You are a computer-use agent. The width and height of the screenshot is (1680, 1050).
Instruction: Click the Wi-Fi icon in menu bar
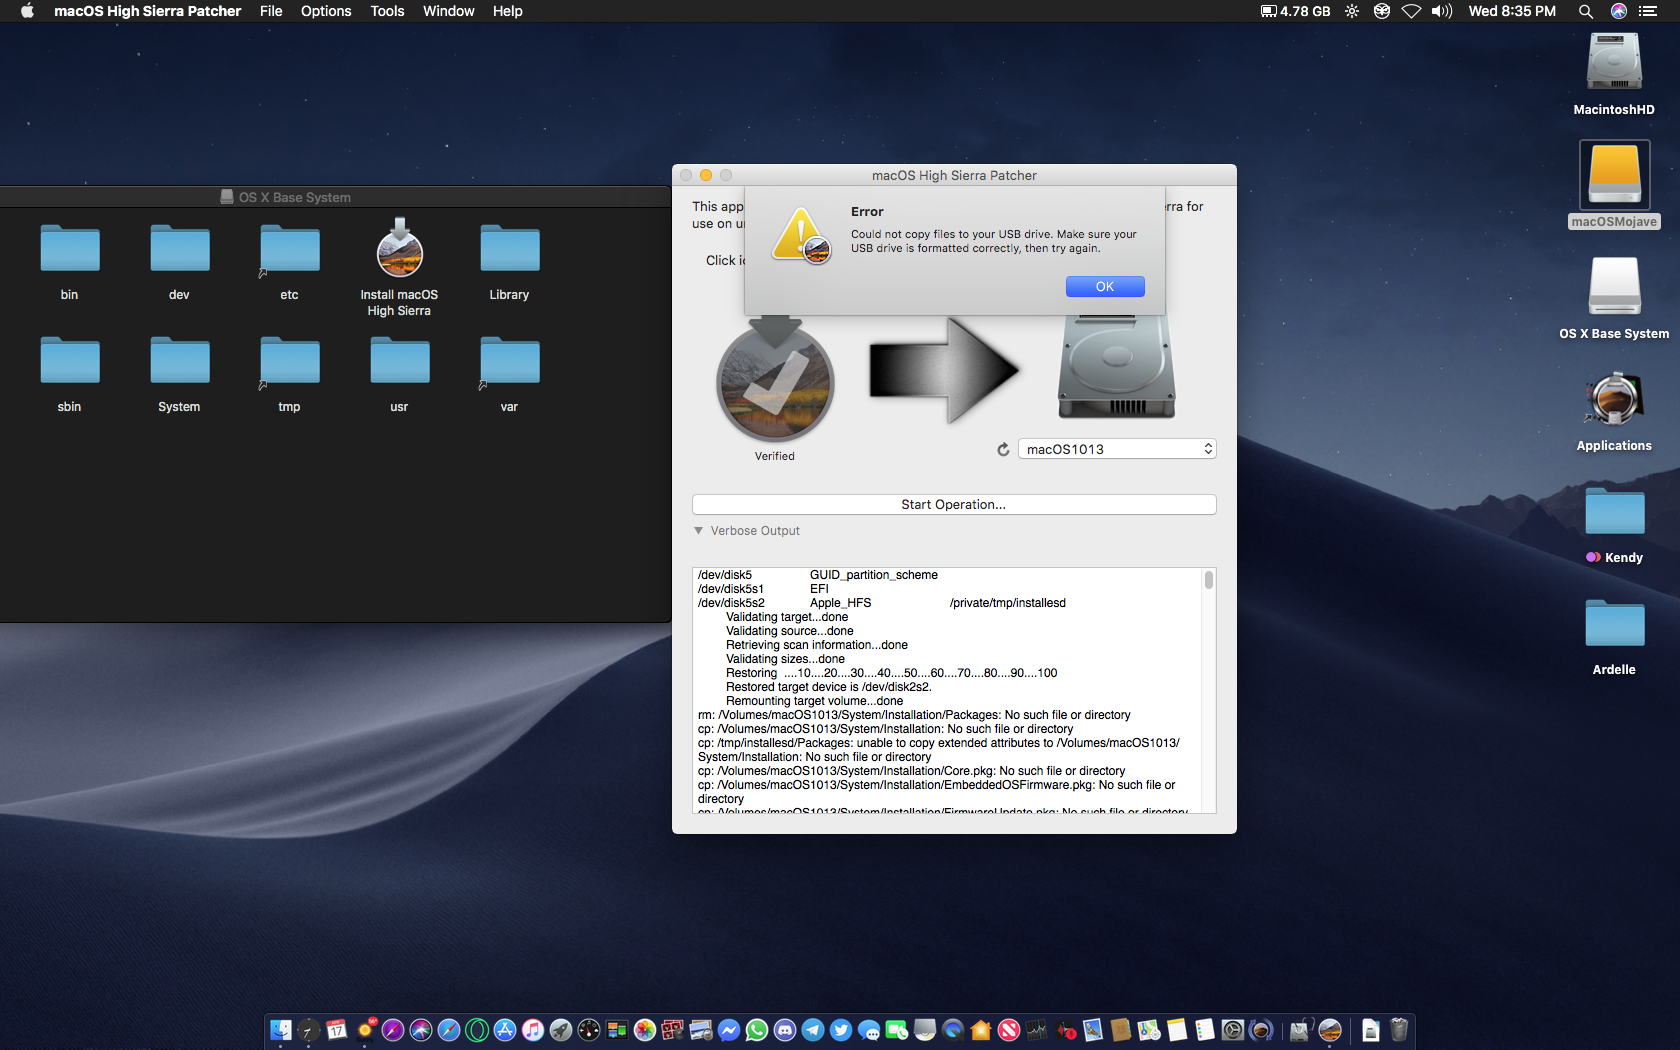(1411, 11)
